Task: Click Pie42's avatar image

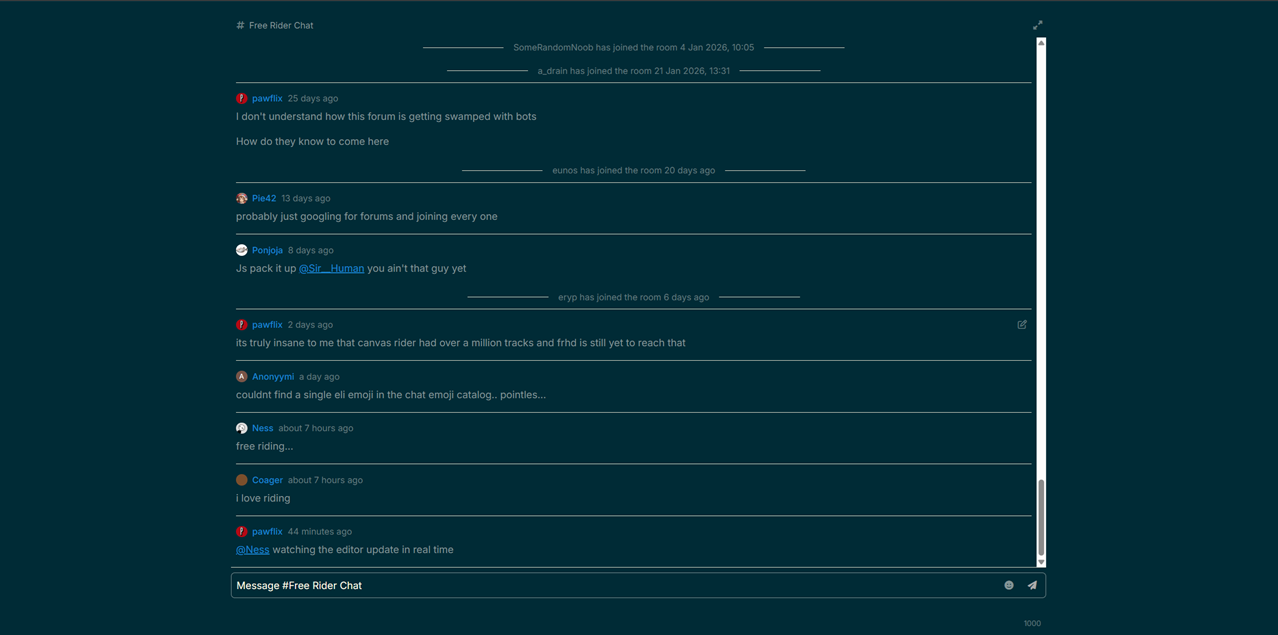Action: 241,198
